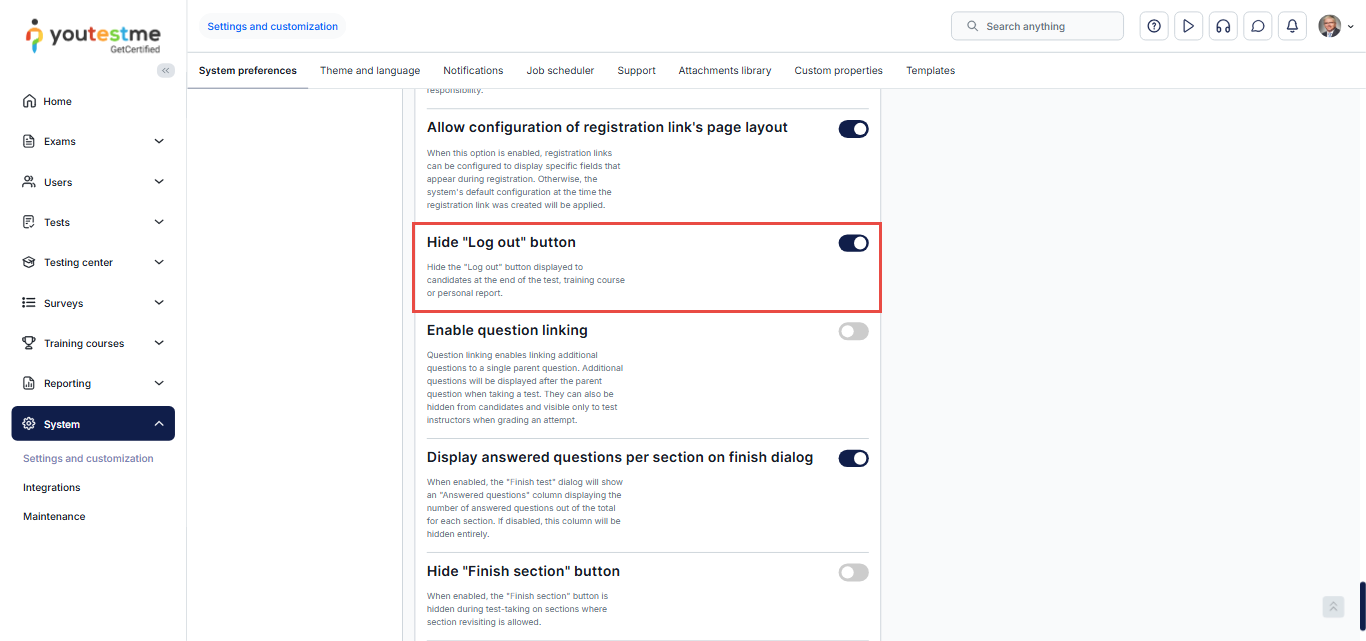Enable the question linking toggle
This screenshot has width=1366, height=641.
853,331
